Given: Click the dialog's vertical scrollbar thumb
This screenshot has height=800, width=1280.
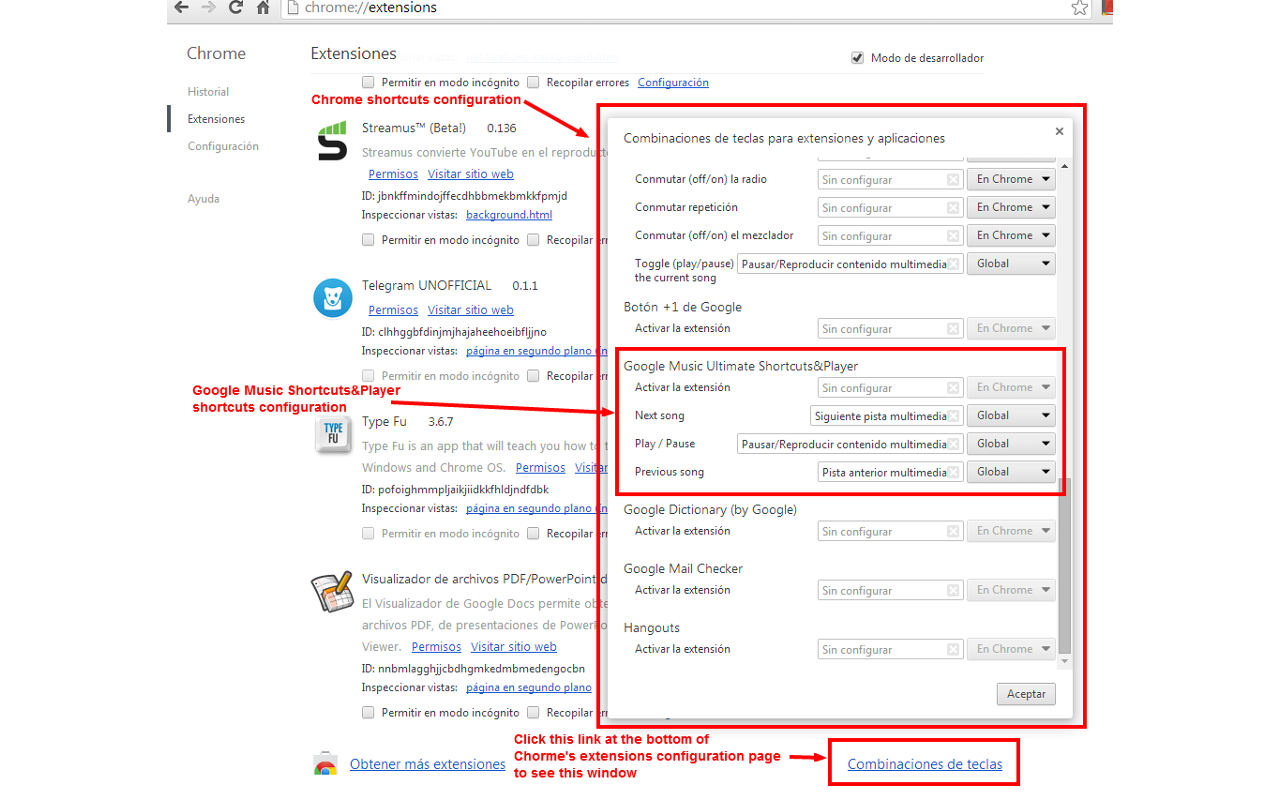Looking at the screenshot, I should pos(1064,566).
